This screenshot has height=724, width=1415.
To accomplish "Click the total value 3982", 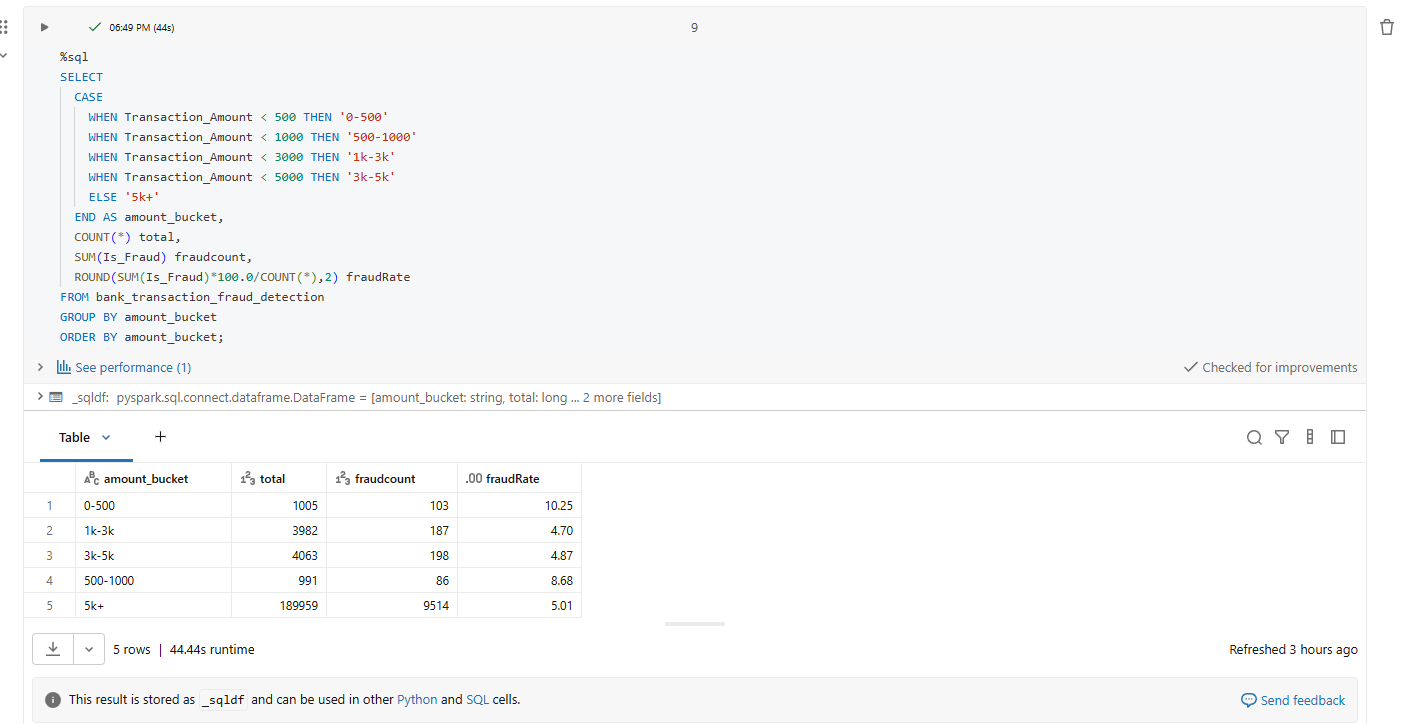I will pos(304,531).
